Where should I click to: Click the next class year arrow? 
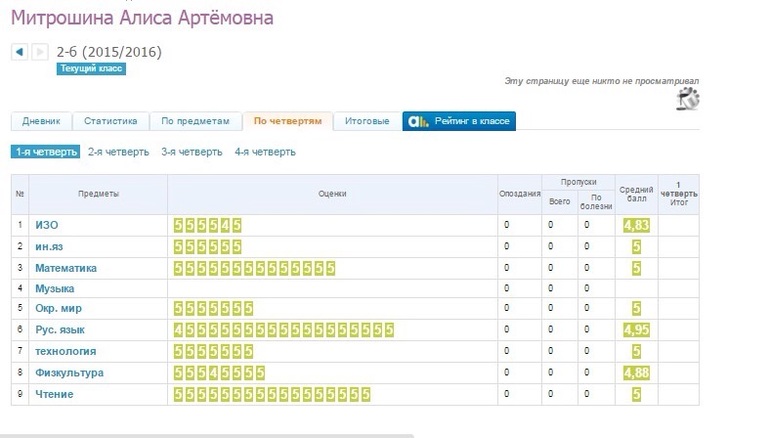[x=39, y=52]
